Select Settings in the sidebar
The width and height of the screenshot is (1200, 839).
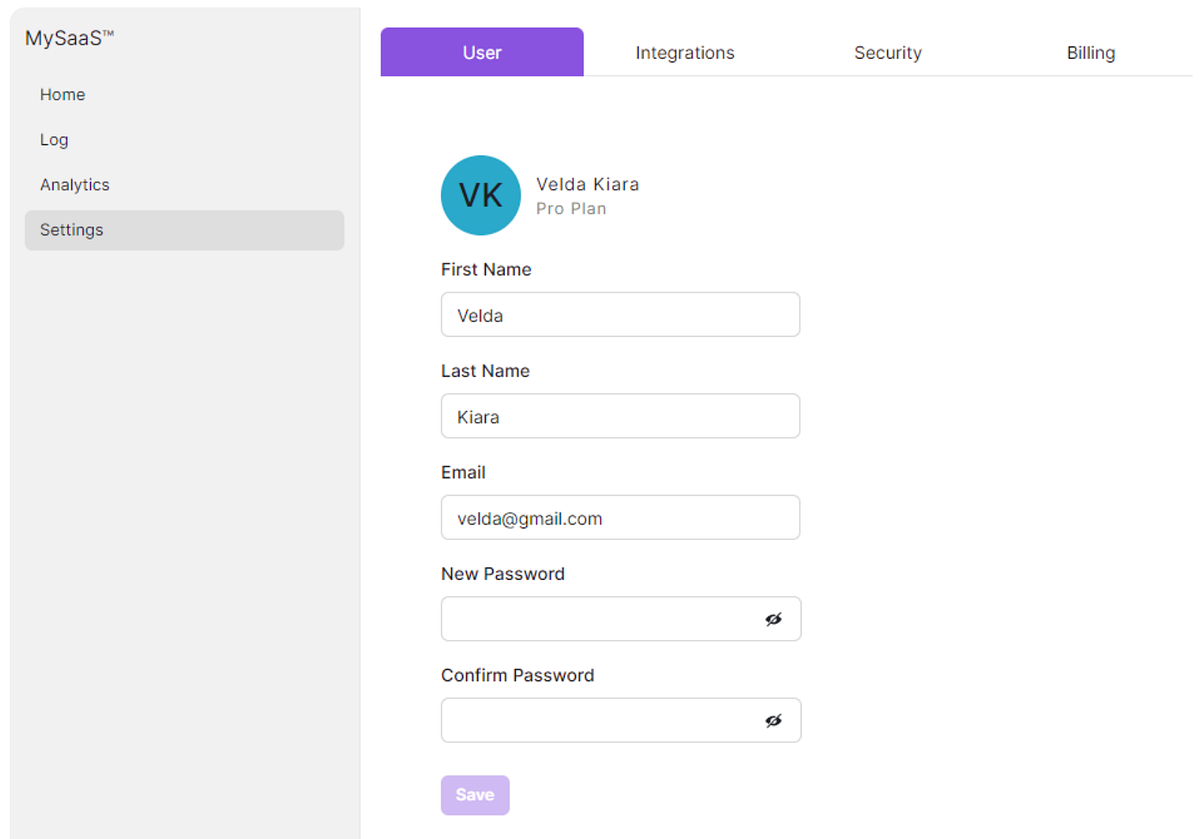[71, 230]
